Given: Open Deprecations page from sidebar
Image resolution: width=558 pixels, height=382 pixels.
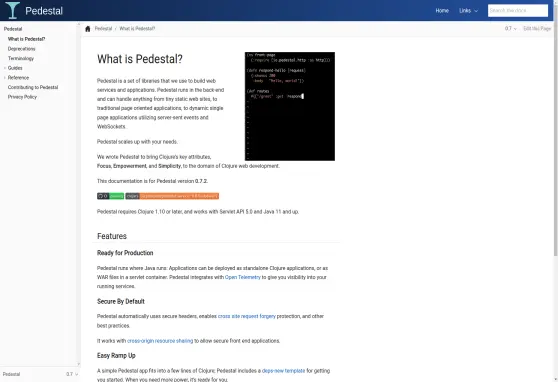Looking at the screenshot, I should (x=21, y=48).
